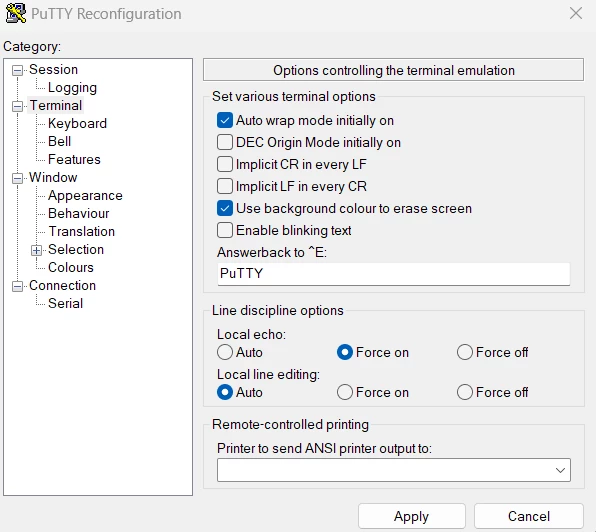Collapse the Connection tree node
596x532 pixels.
click(17, 286)
